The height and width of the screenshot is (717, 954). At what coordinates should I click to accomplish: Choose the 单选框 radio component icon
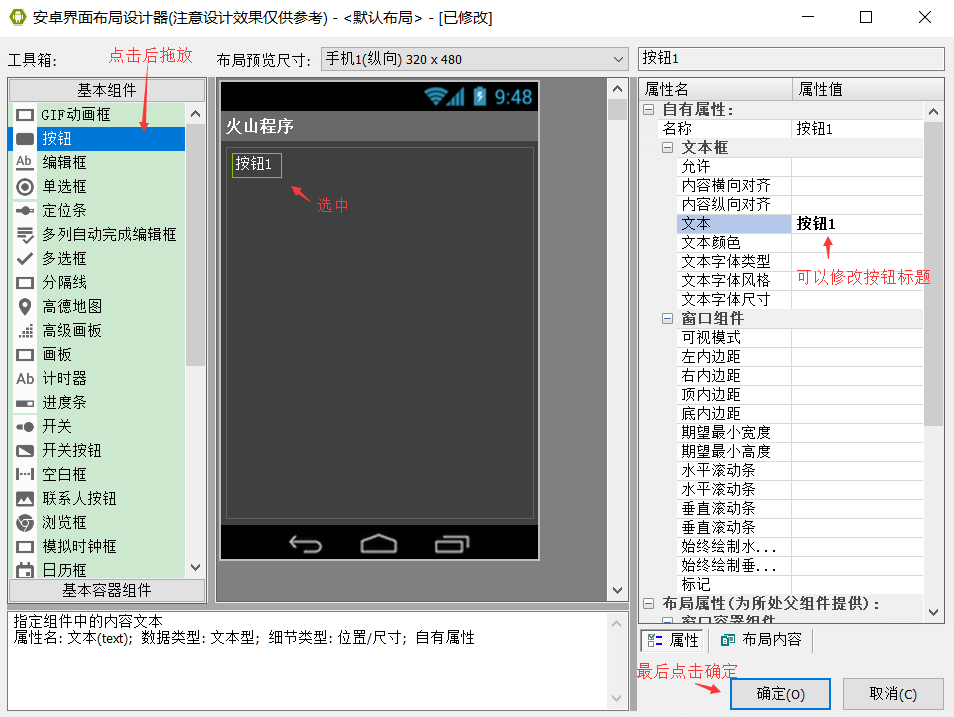coord(25,187)
